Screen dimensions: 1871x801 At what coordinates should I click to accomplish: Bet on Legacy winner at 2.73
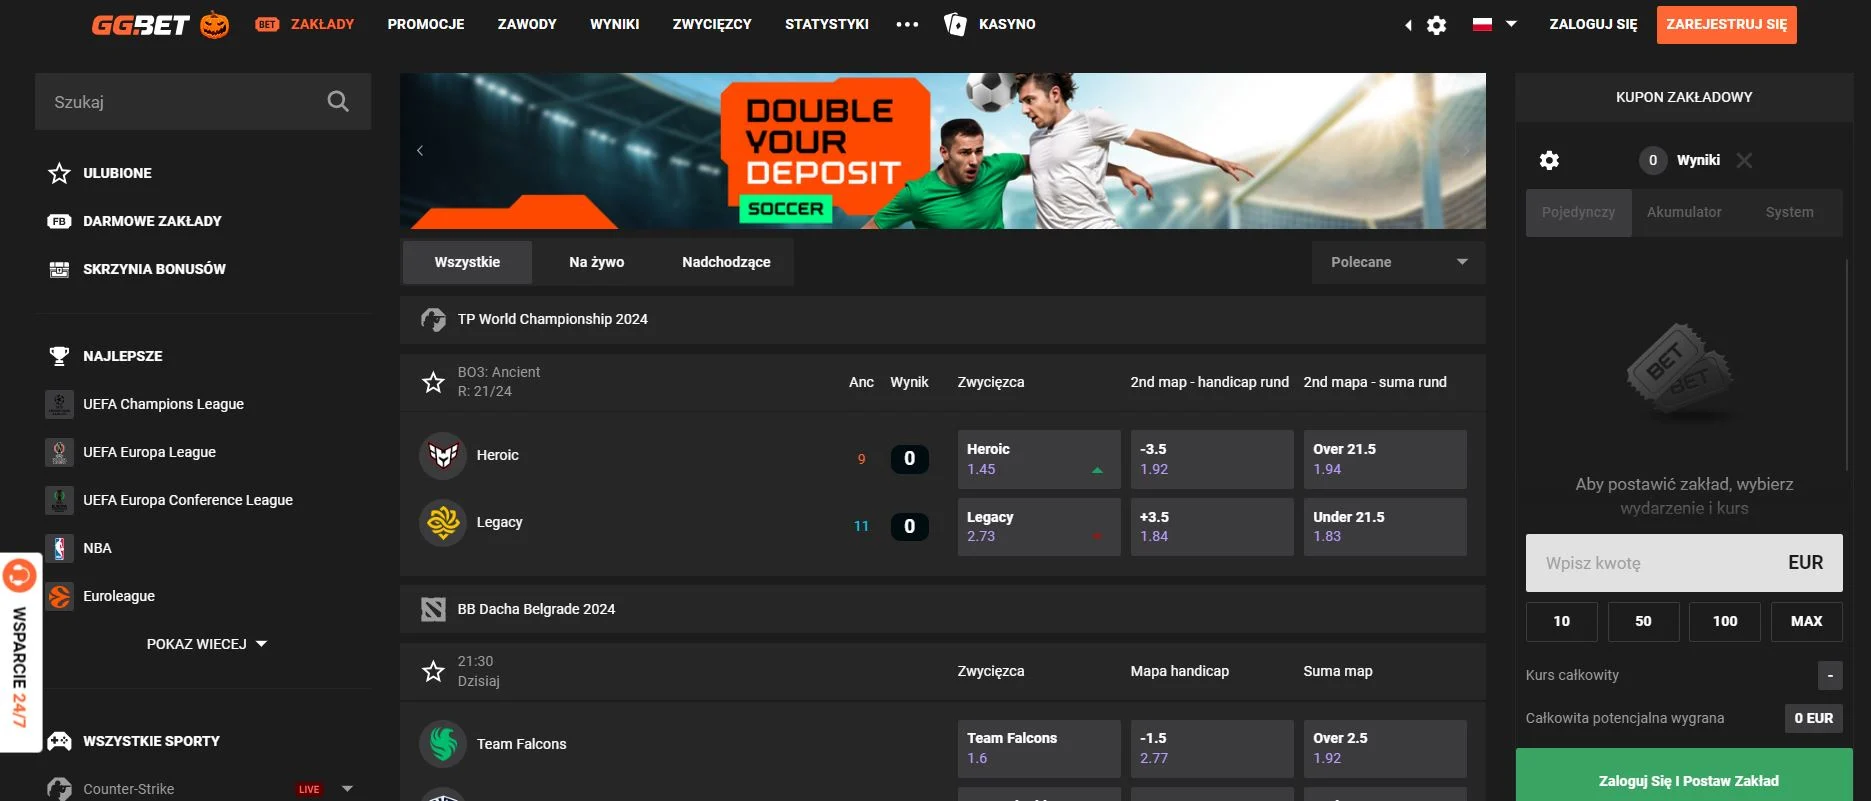(x=1038, y=527)
